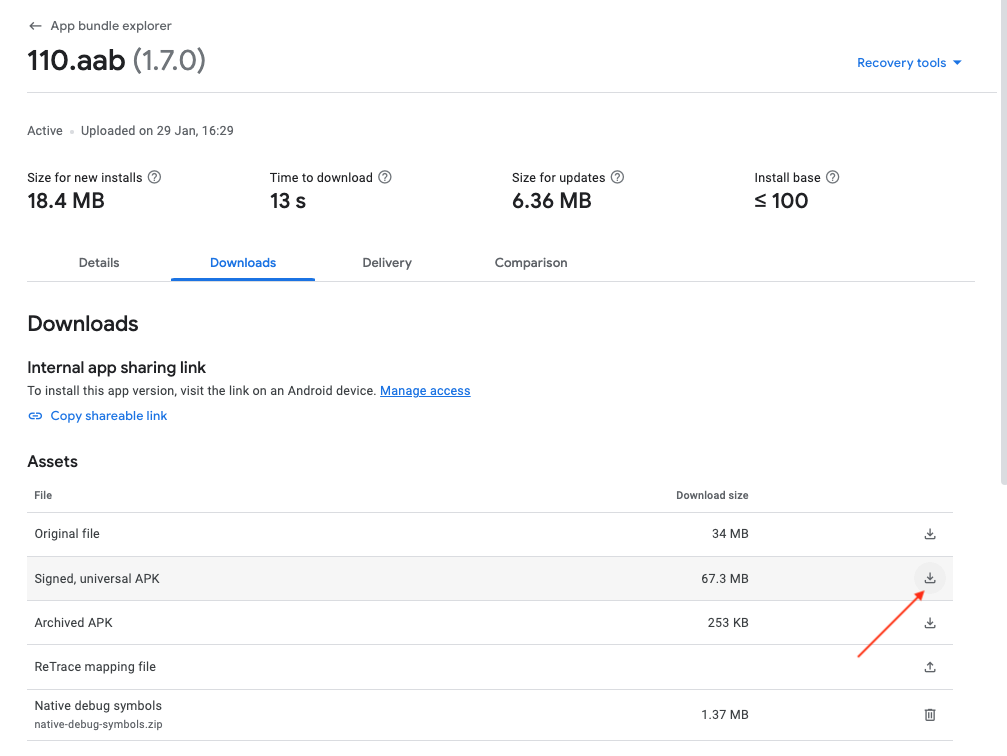Click help icon beside Size for new installs

point(154,177)
